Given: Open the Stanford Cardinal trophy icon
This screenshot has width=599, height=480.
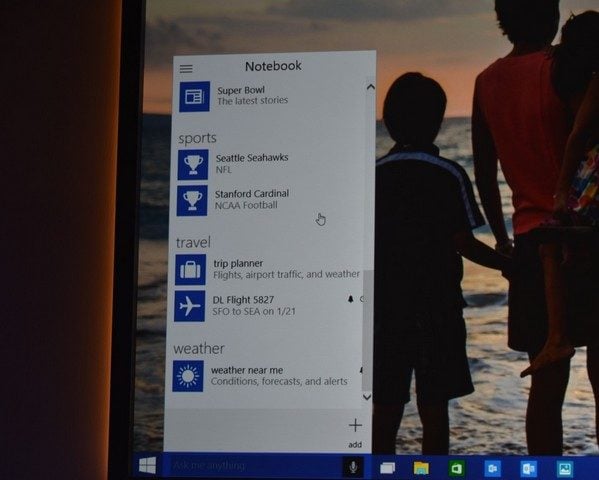Looking at the screenshot, I should click(192, 201).
